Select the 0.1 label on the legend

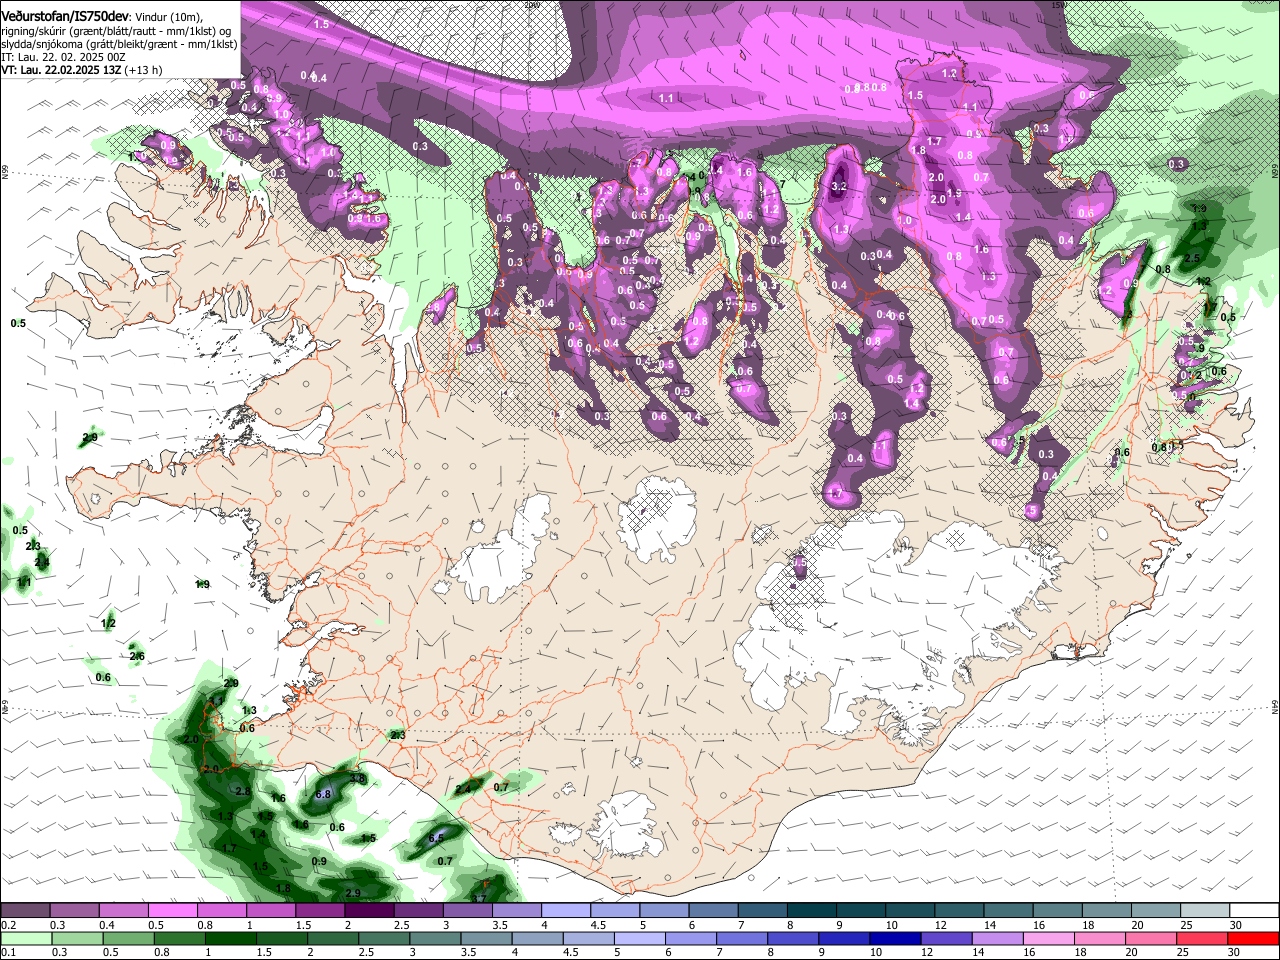click(7, 953)
